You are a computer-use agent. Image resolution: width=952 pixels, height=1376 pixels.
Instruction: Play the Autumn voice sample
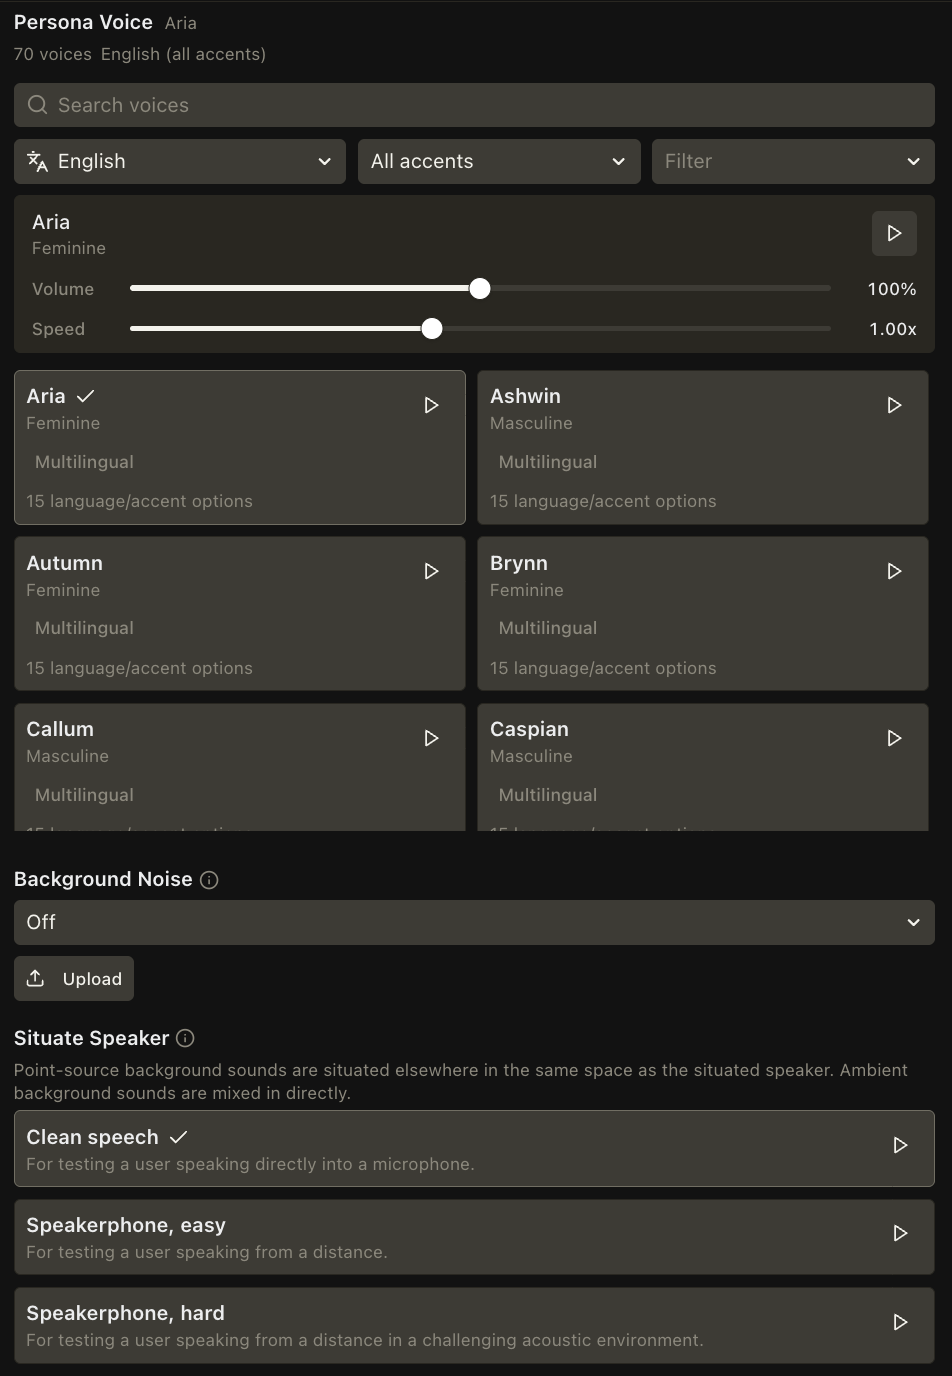click(431, 571)
